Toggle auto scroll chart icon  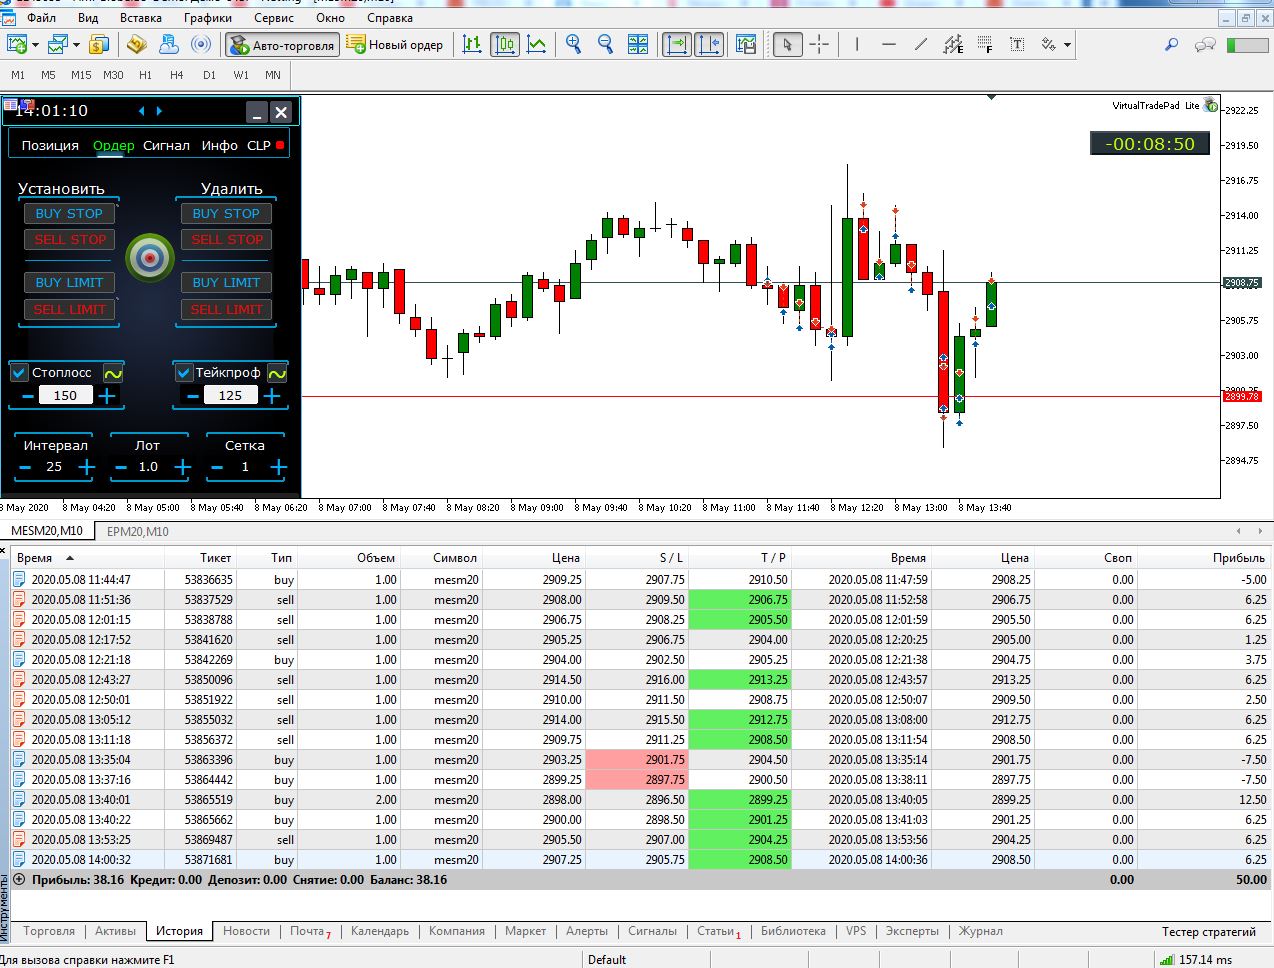677,44
